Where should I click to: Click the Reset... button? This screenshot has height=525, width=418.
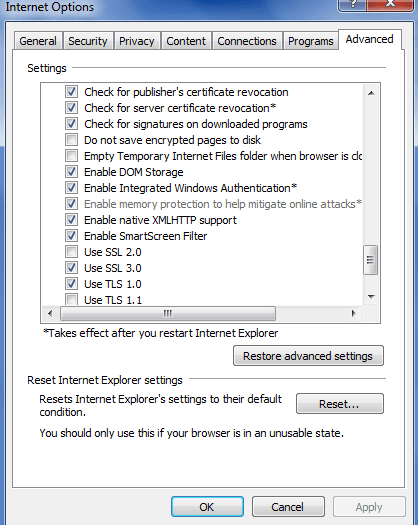coord(340,404)
